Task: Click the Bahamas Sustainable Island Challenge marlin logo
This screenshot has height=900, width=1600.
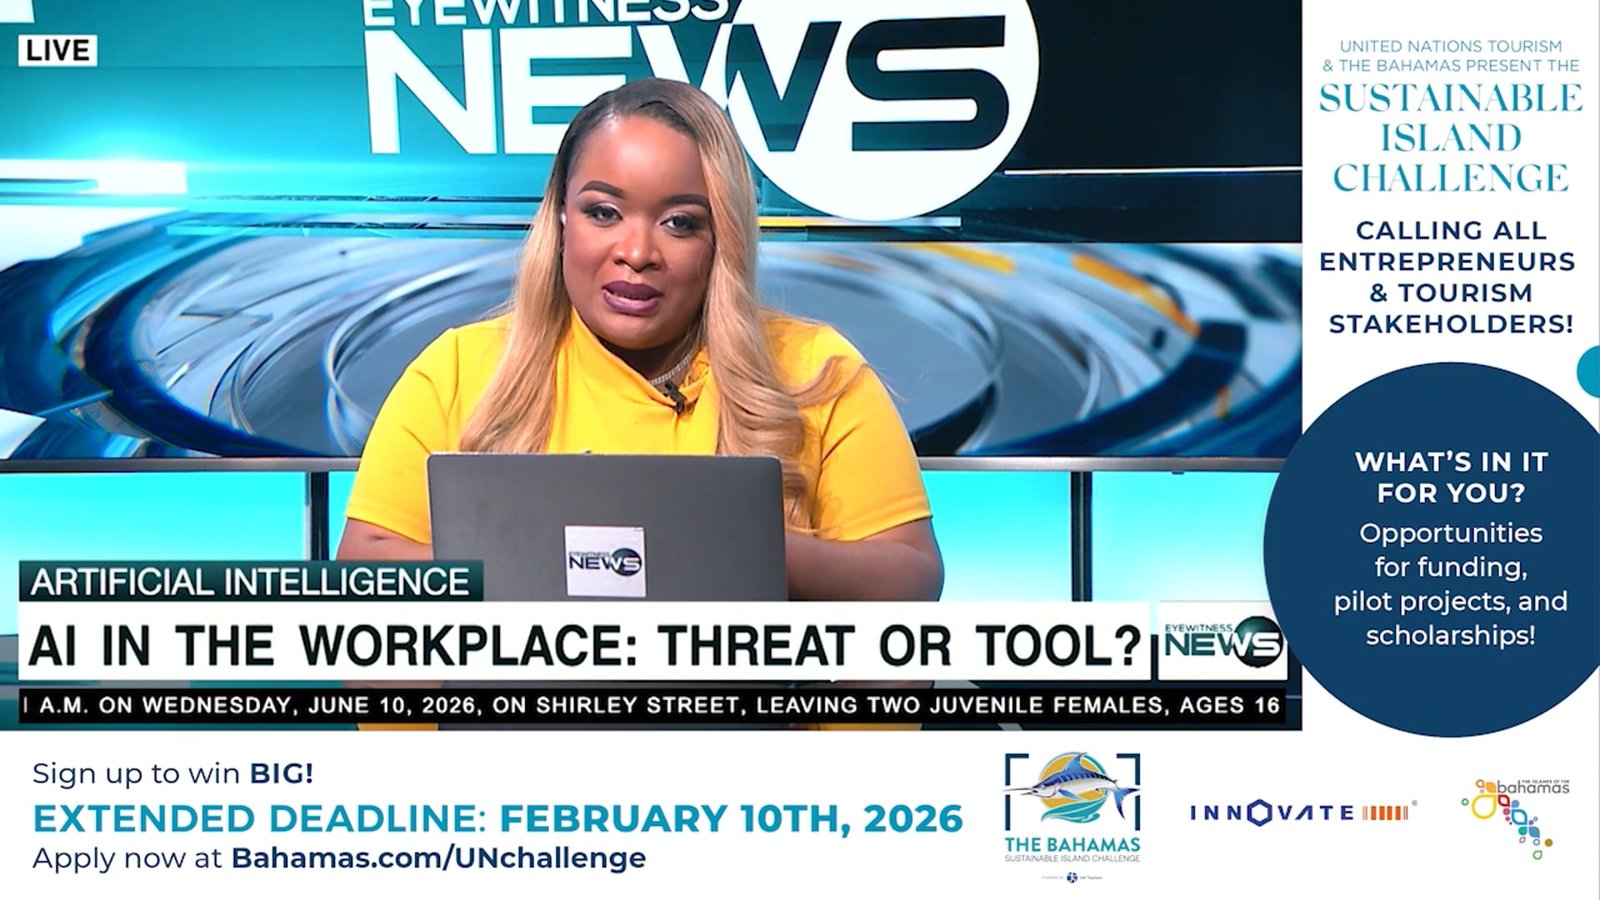Action: [x=1072, y=808]
